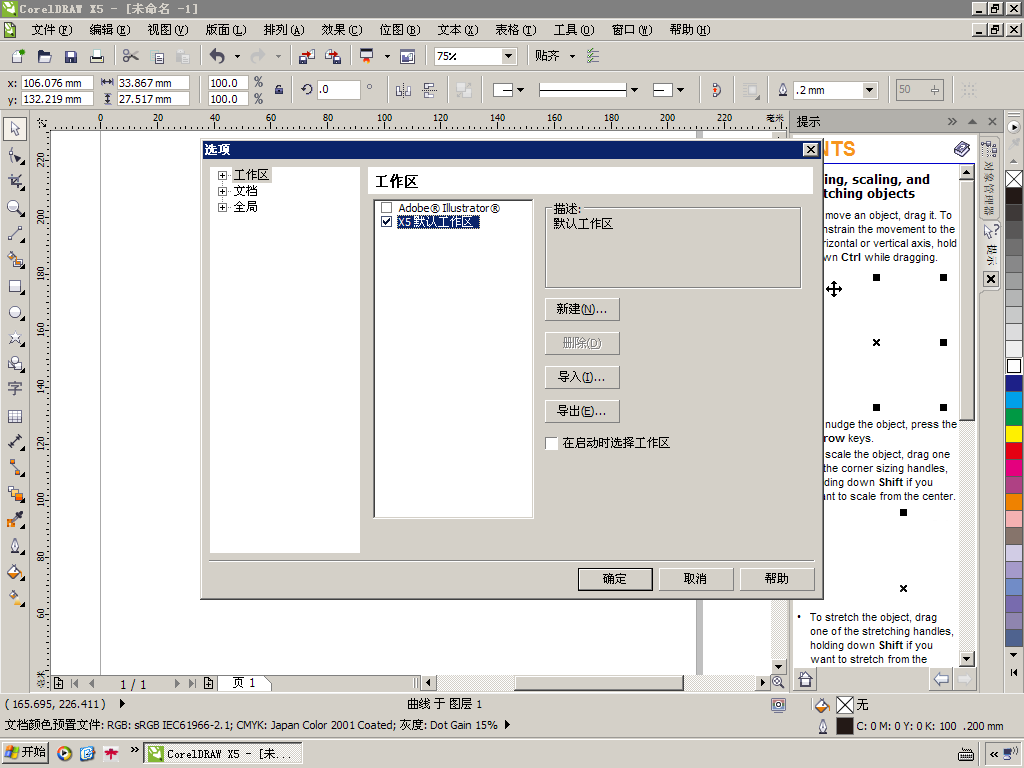
Task: Check the Adobe Illustrator workspace checkbox
Action: pos(387,208)
